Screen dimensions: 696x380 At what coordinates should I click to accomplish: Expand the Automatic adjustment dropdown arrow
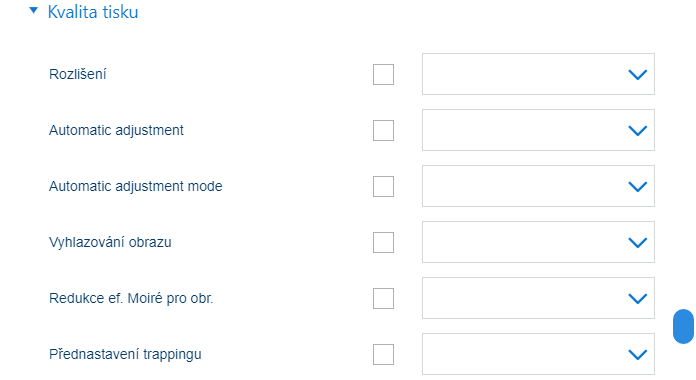638,131
